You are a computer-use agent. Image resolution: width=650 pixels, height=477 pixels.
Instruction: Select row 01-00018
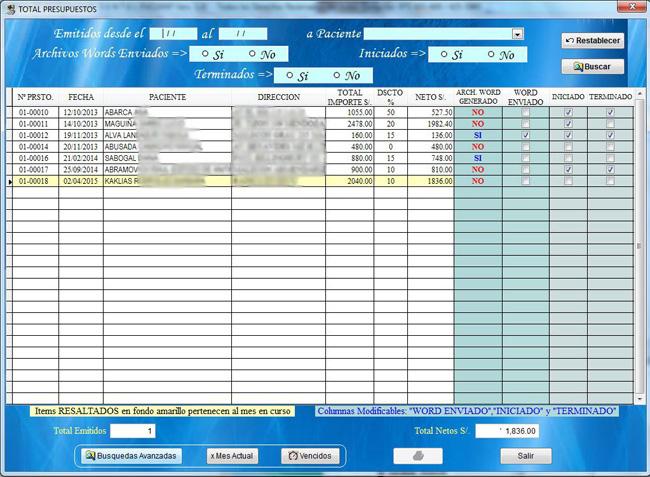320,181
